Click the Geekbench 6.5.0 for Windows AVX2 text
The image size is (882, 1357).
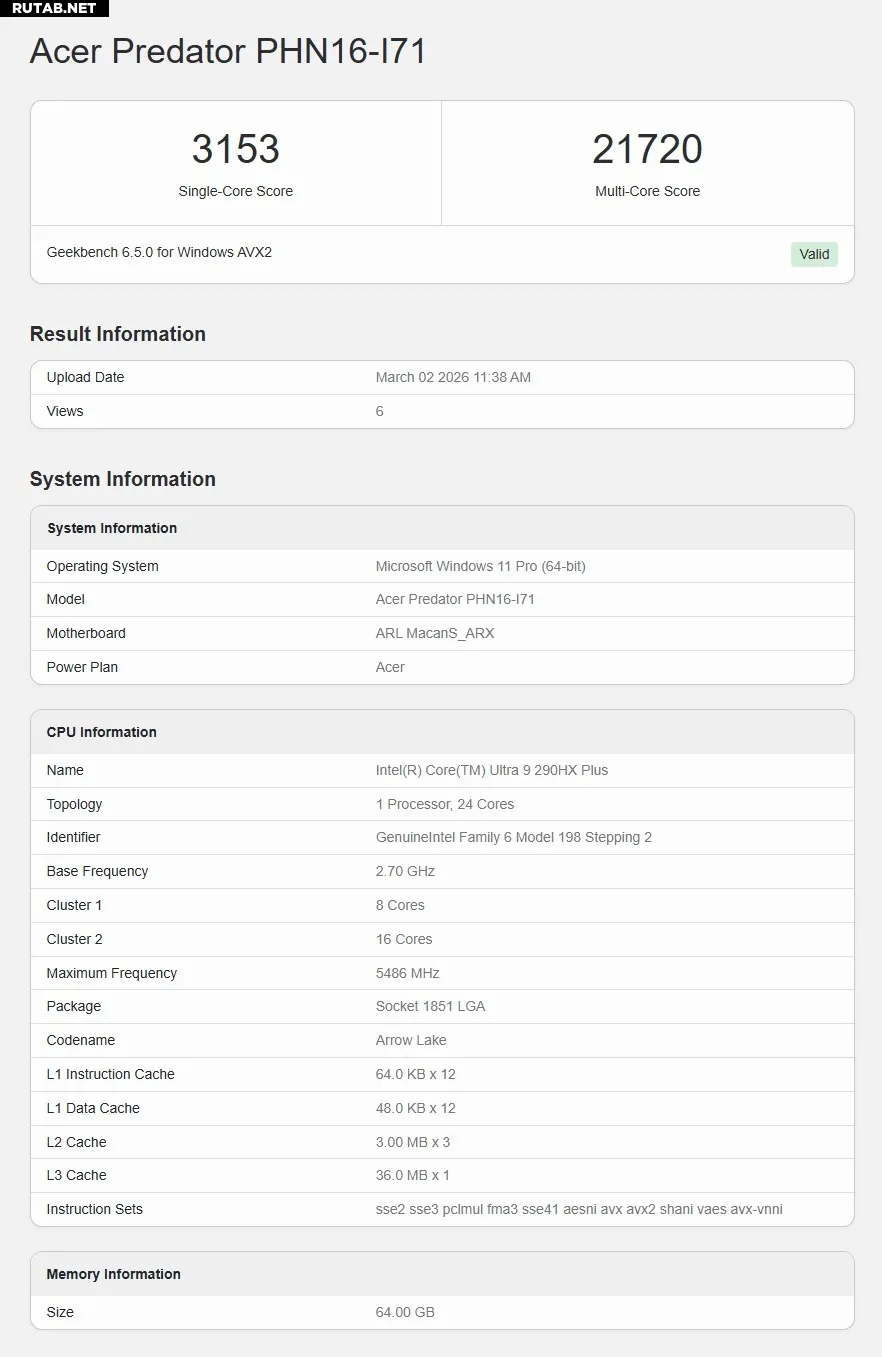tap(159, 252)
